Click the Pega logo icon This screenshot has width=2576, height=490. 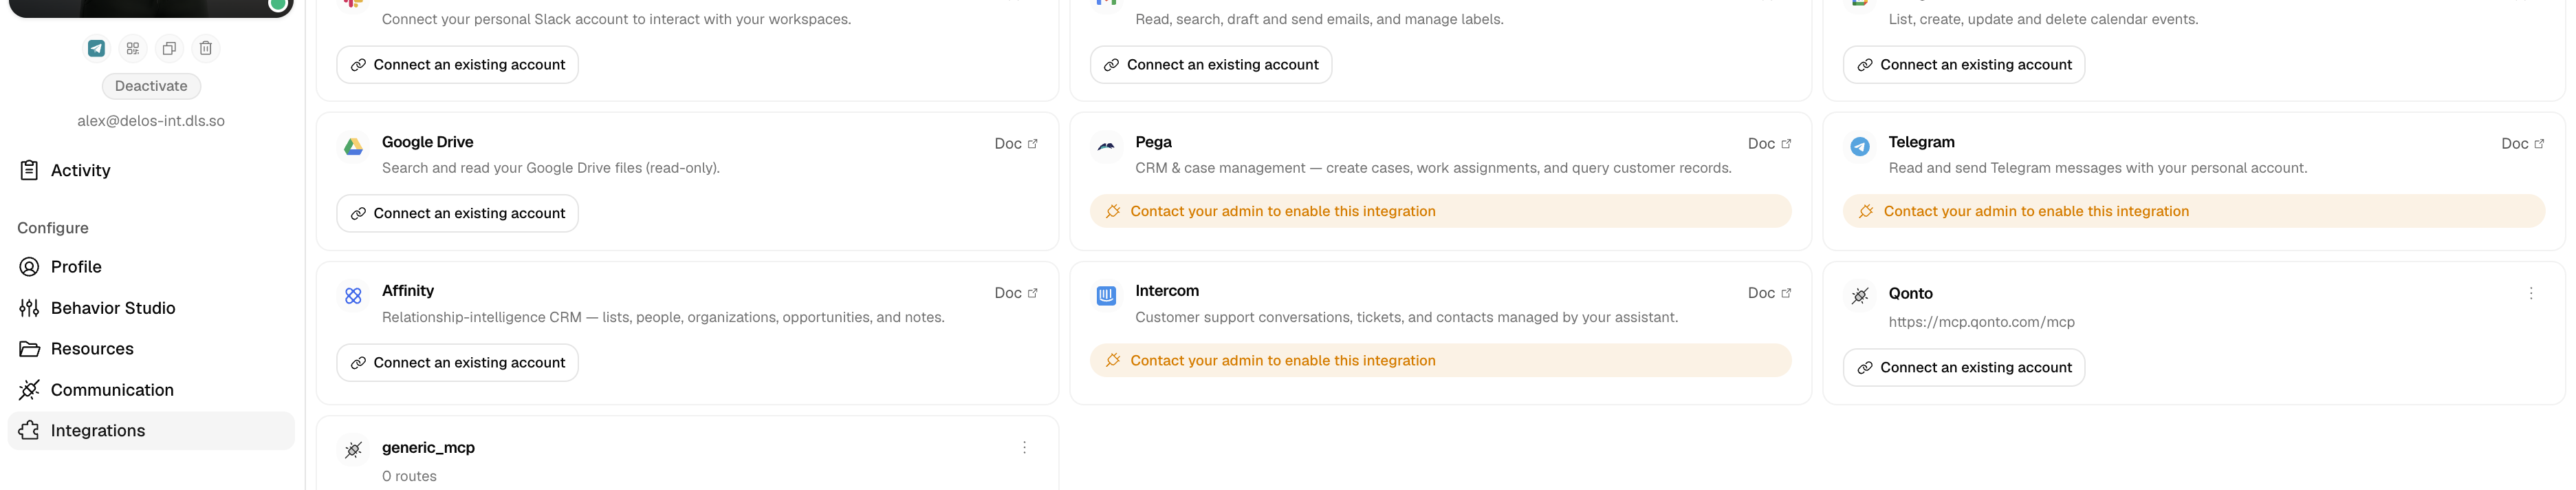coord(1106,147)
